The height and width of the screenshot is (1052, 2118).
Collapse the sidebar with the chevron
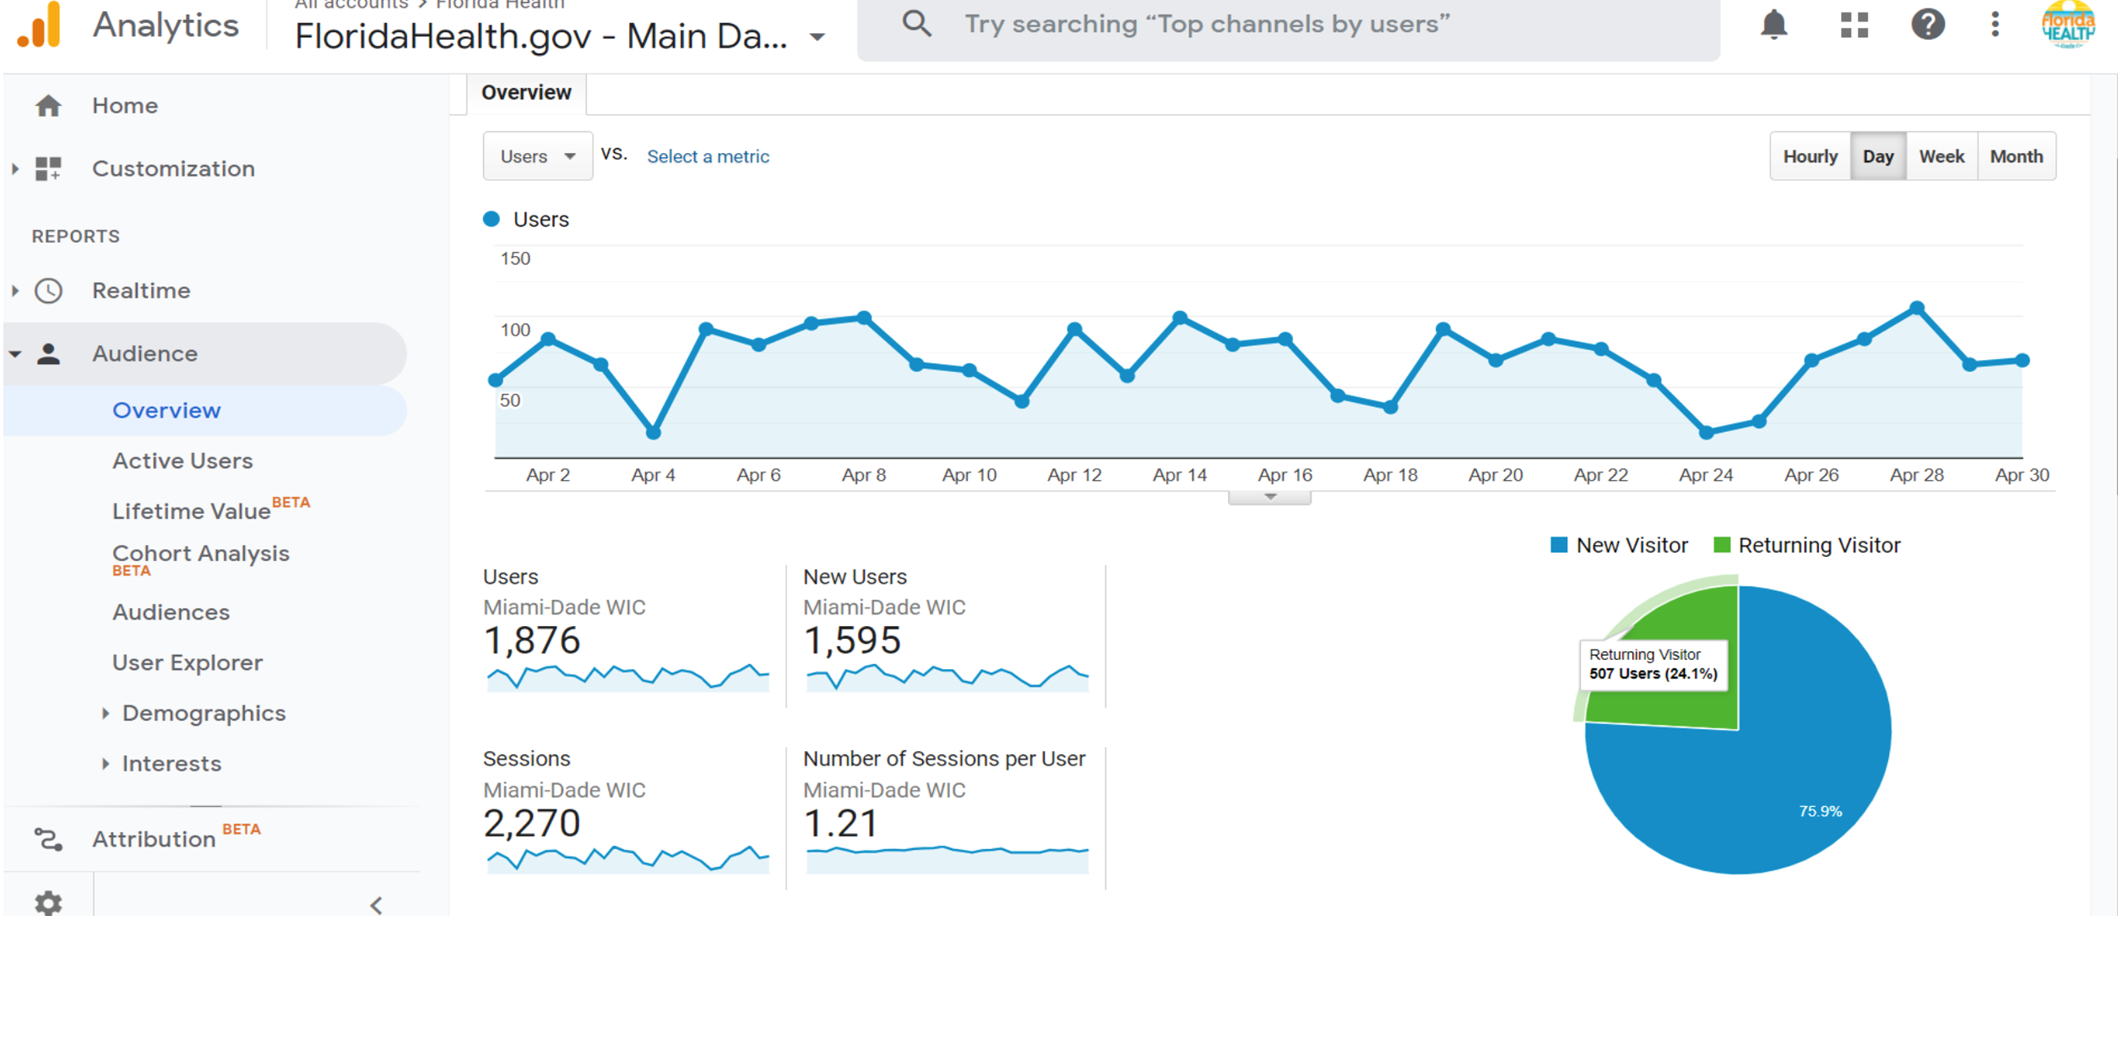pos(376,906)
